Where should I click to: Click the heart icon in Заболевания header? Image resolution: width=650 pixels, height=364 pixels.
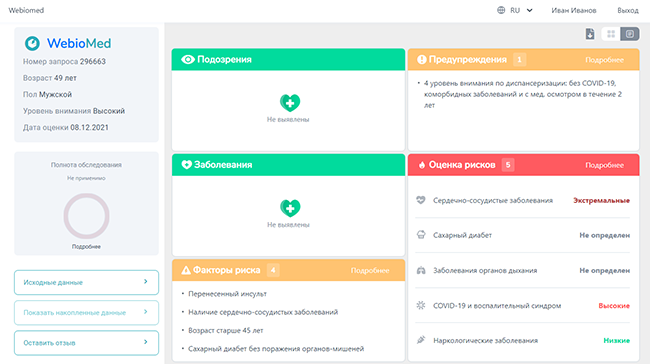[x=187, y=165]
